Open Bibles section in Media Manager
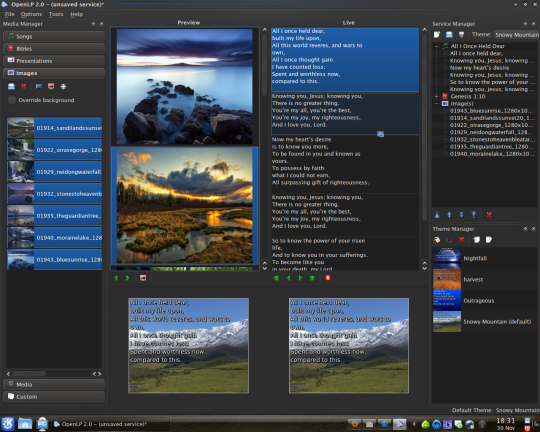Screen dimensions: 540x432 54,49
